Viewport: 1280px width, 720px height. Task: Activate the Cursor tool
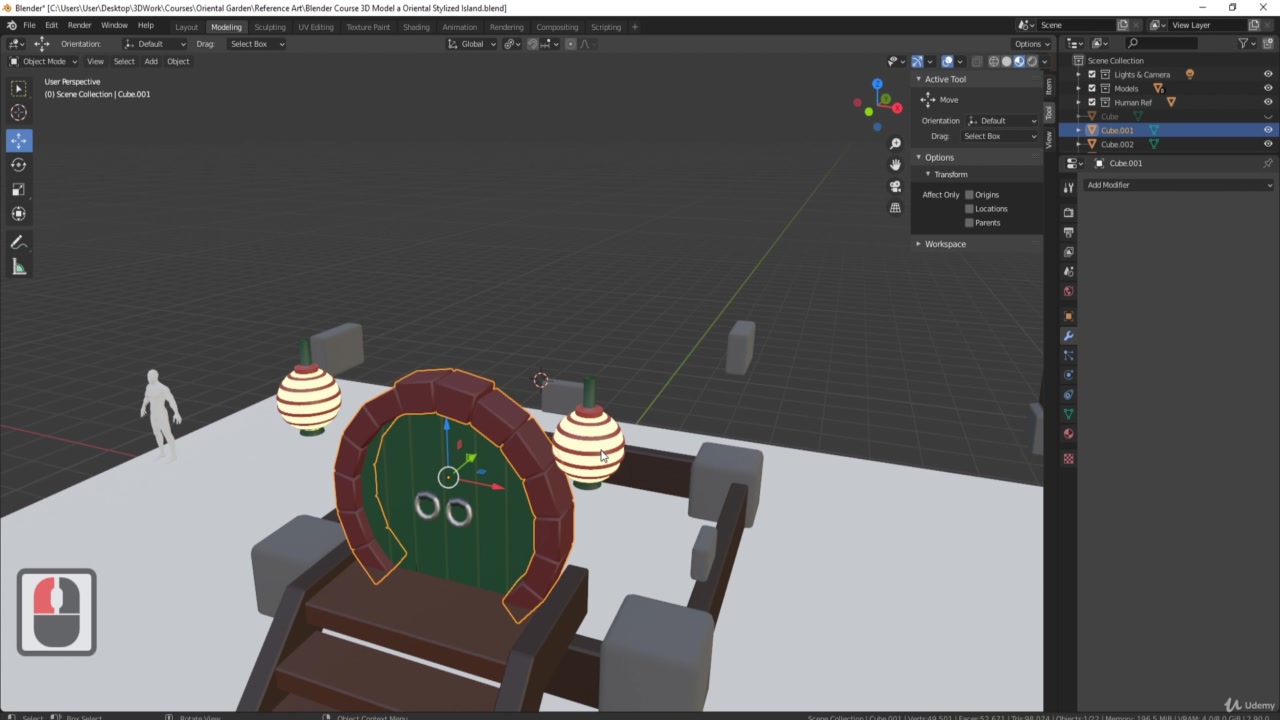pyautogui.click(x=18, y=113)
